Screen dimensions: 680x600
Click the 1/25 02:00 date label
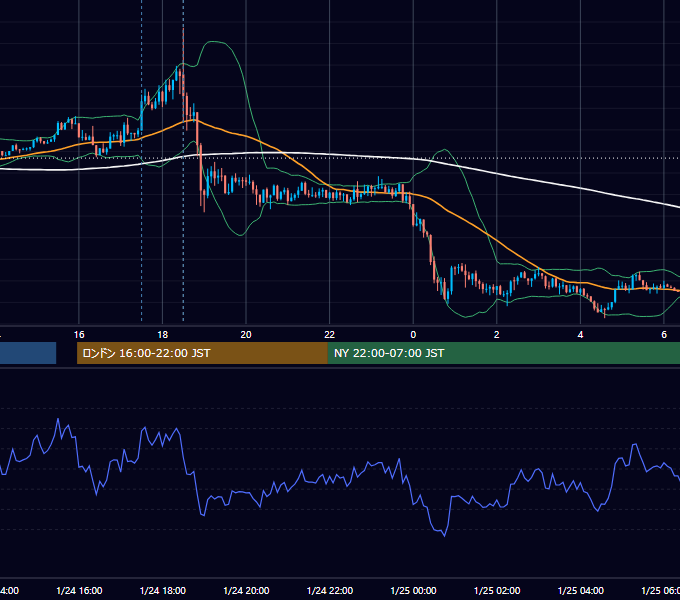coord(497,590)
